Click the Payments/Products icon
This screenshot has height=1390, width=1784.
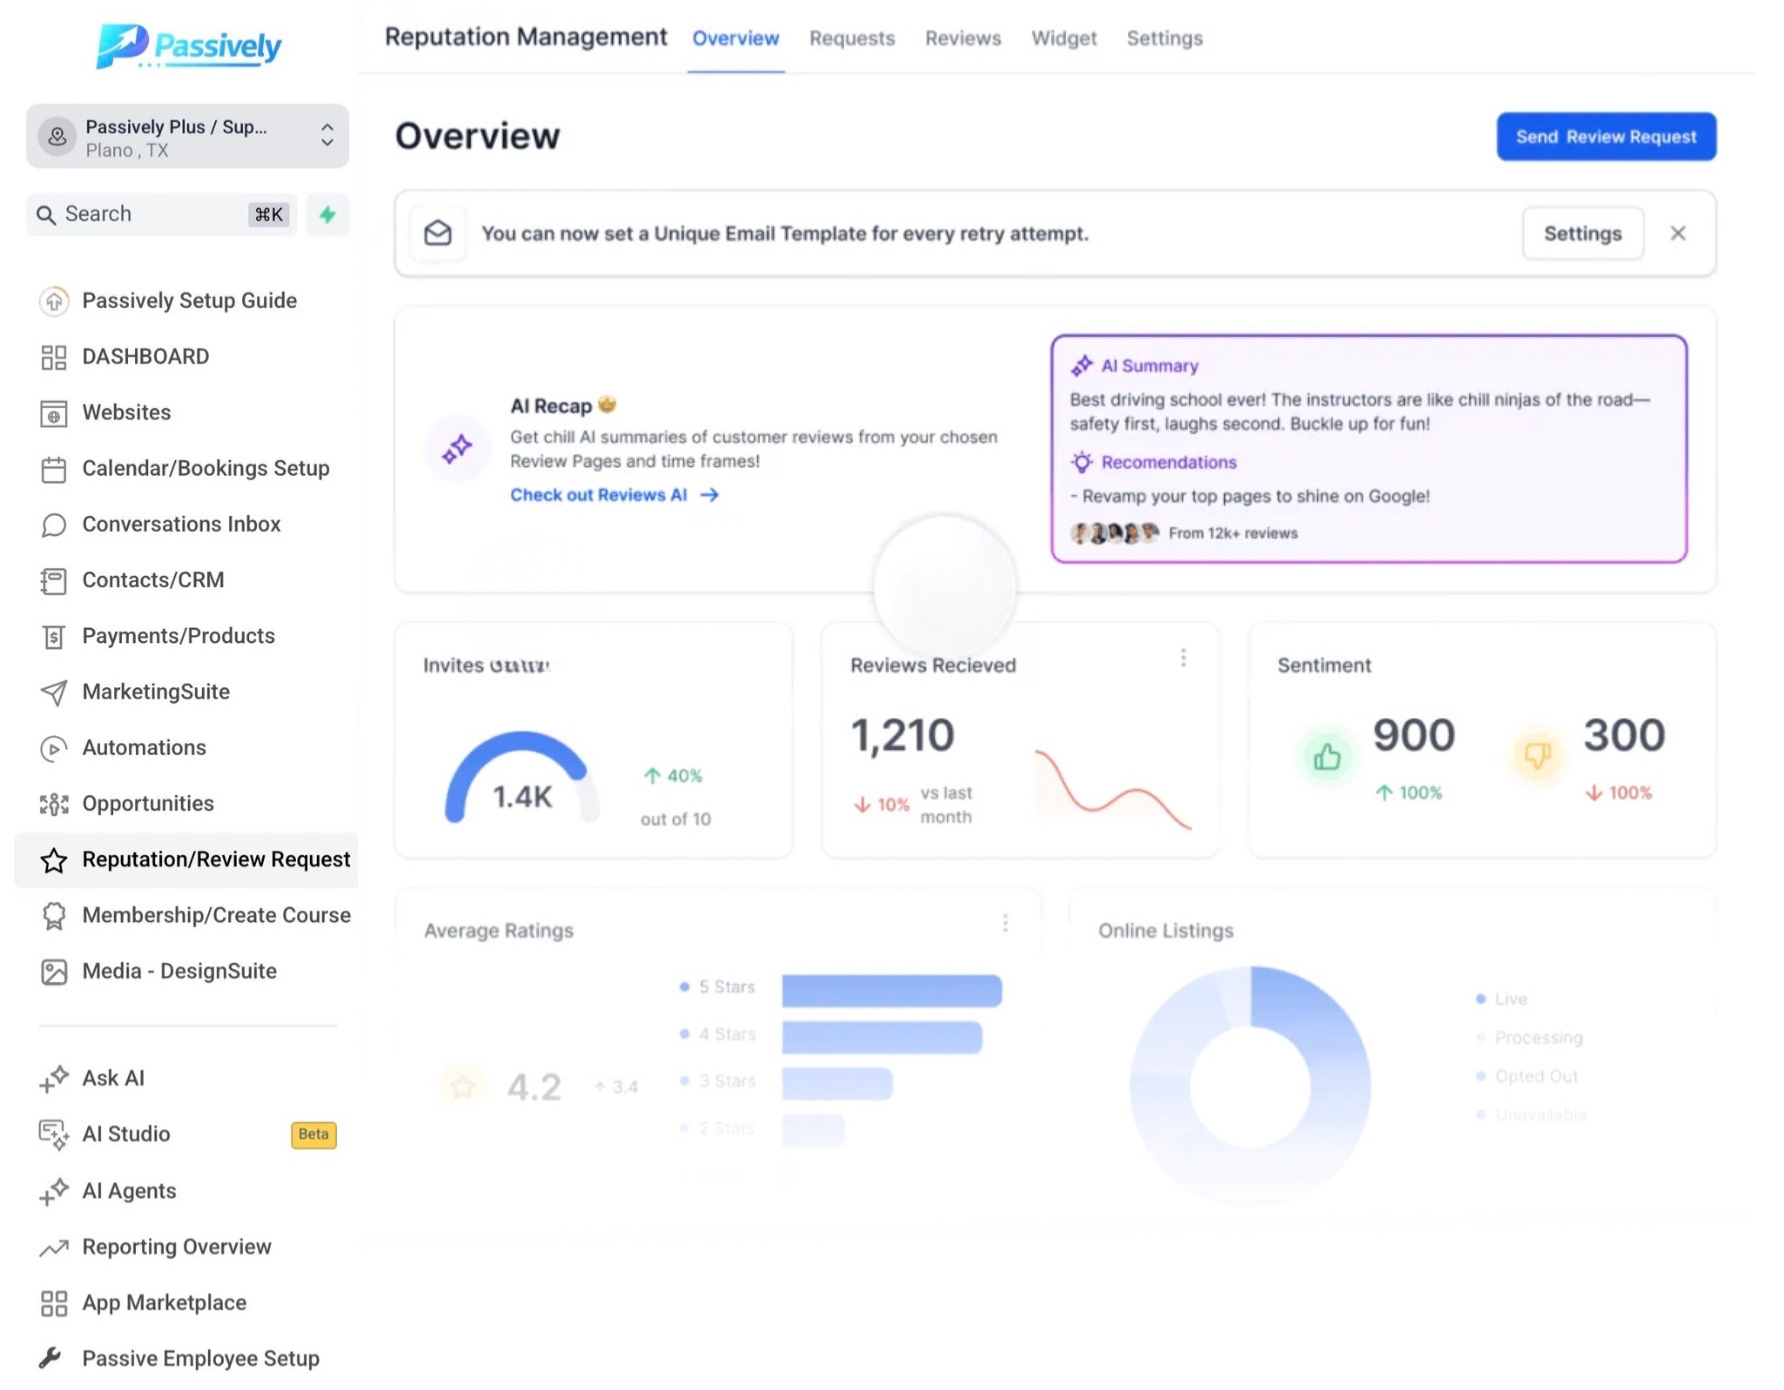coord(54,637)
